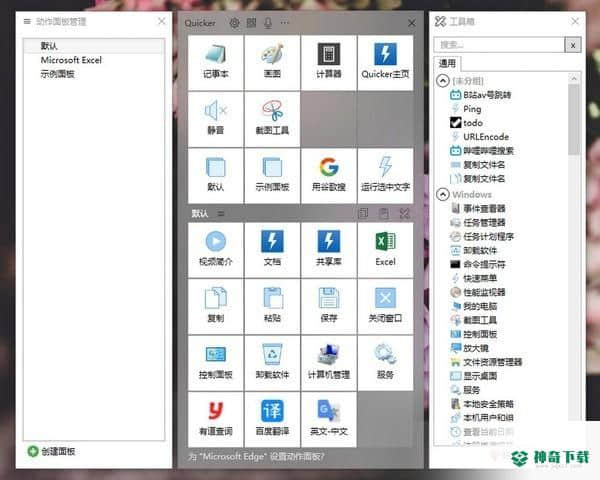Viewport: 600px width, 480px height.
Task: Select 命令提示符 in toolbox
Action: click(x=478, y=264)
